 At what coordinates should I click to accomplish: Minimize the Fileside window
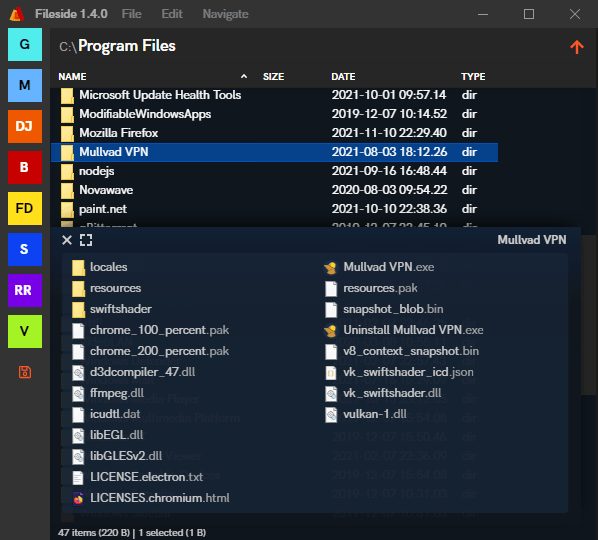coord(483,14)
